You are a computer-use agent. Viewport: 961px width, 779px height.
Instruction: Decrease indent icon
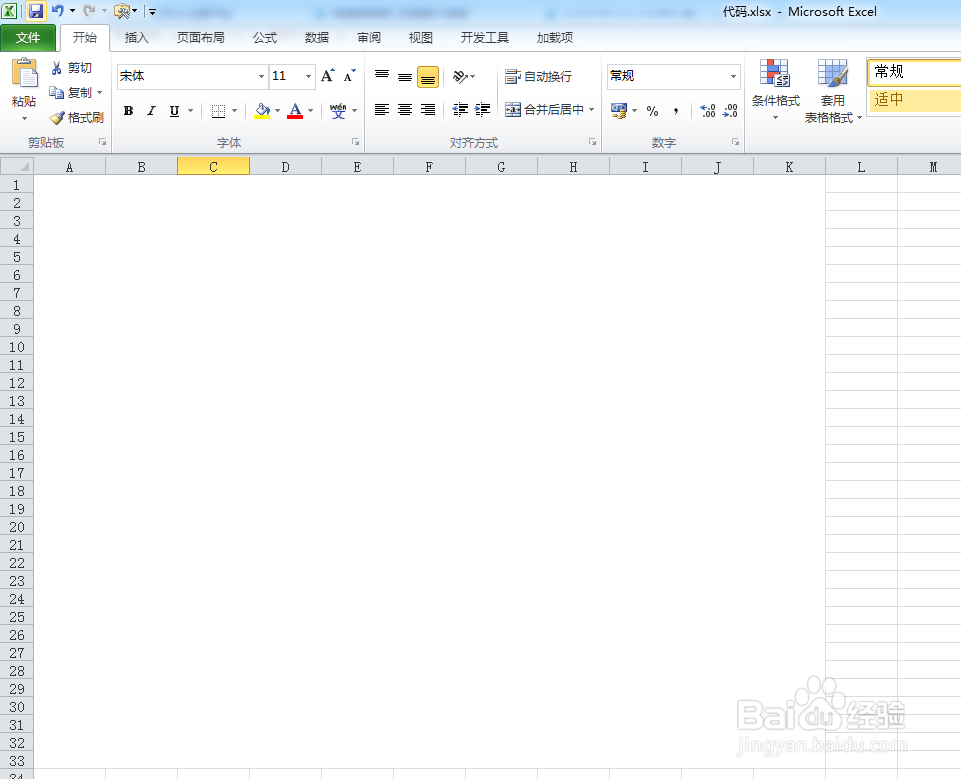[x=460, y=110]
